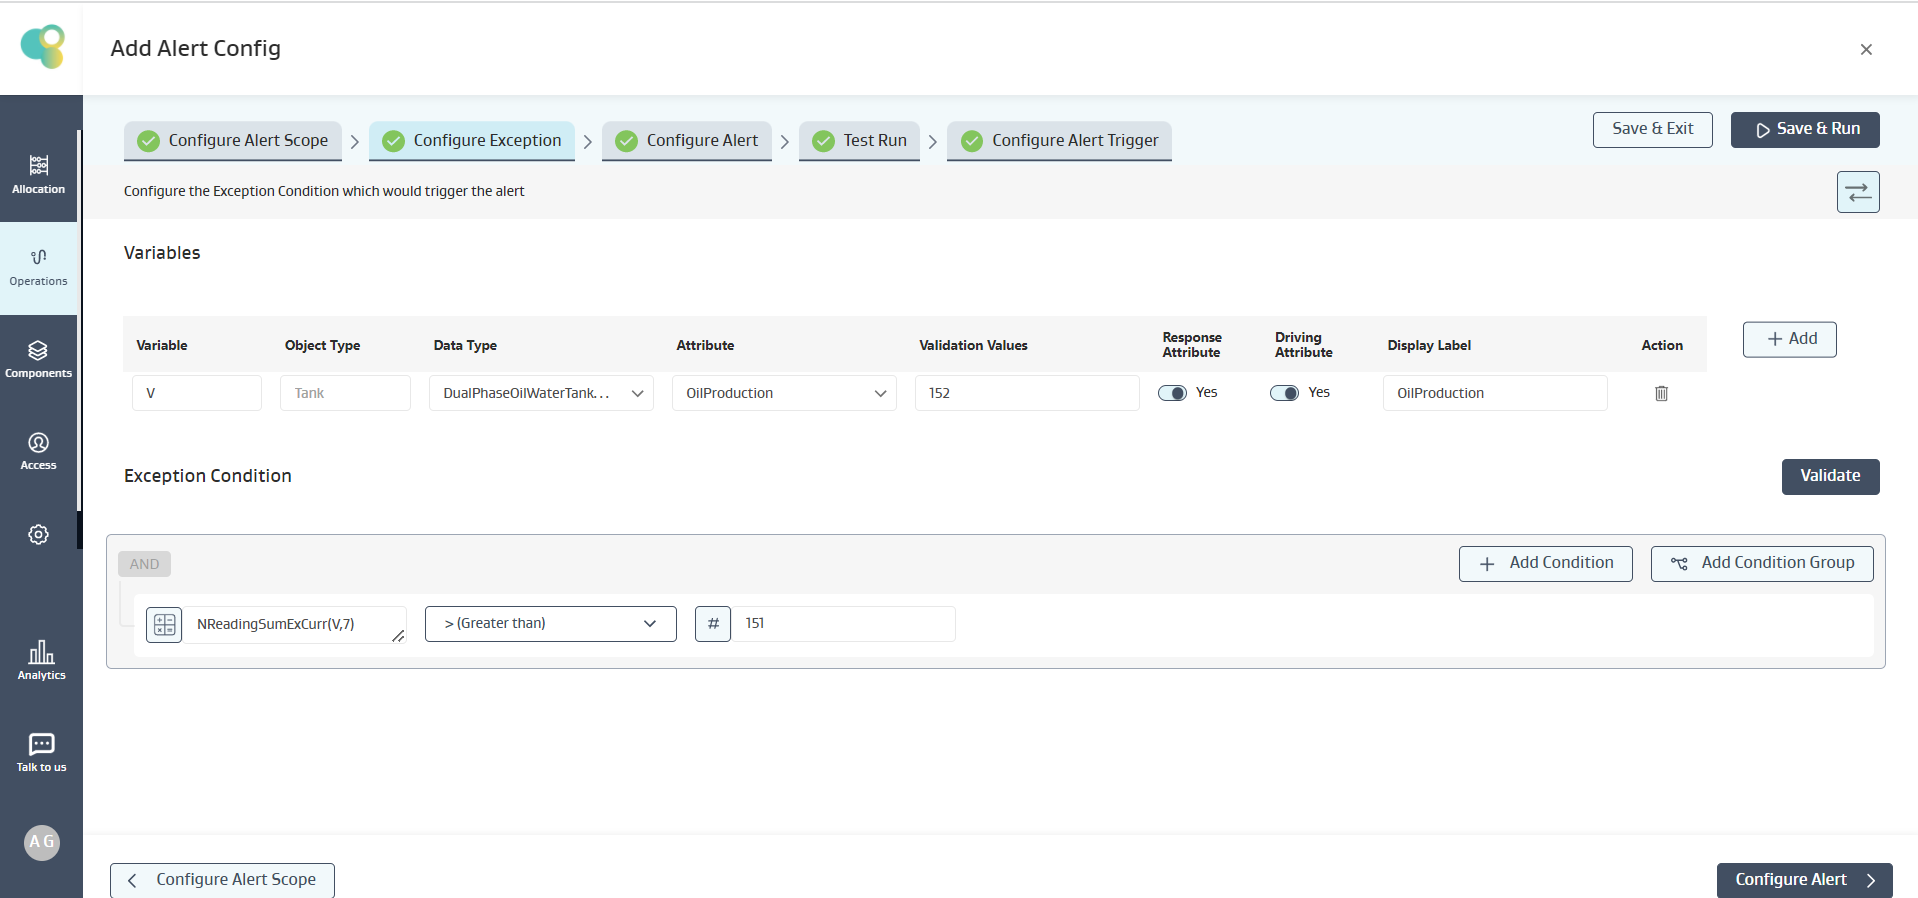This screenshot has width=1918, height=898.
Task: Open the Operations sidebar section
Action: click(38, 267)
